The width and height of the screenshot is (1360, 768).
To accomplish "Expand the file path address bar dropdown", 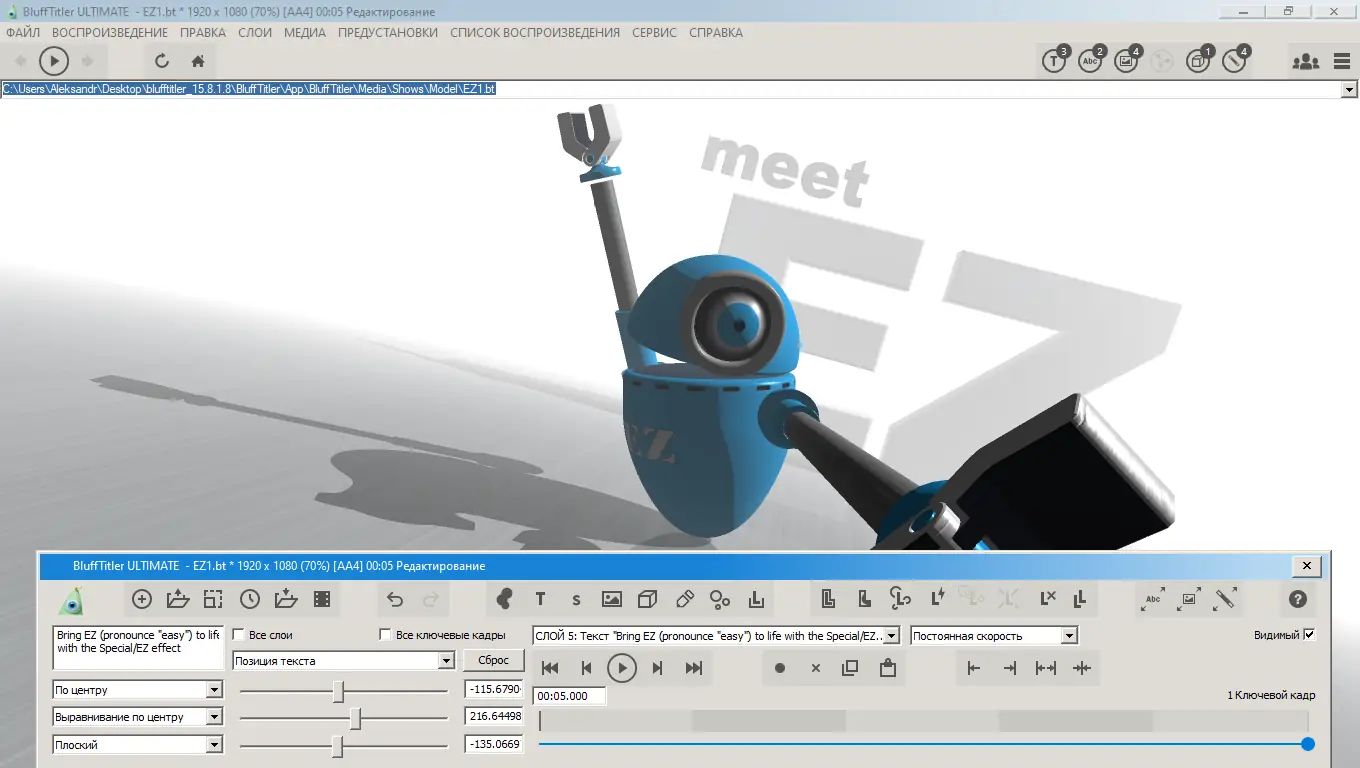I will [1349, 89].
